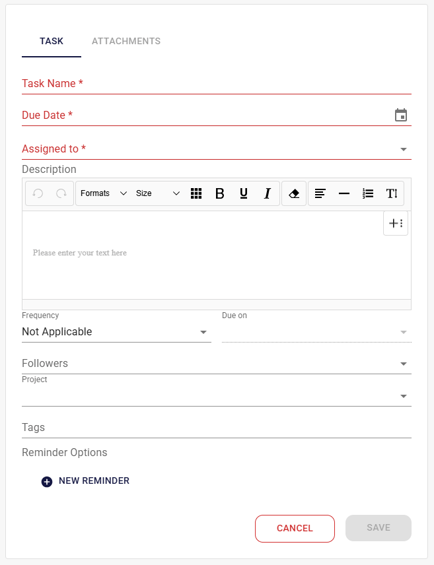Toggle underline formatting

tap(243, 193)
